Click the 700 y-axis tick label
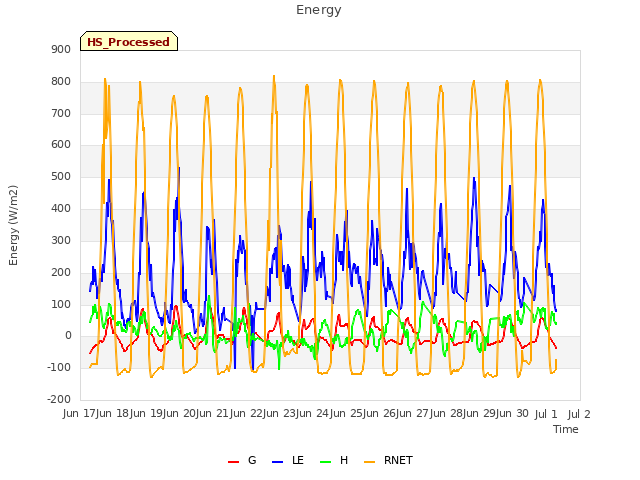 (61, 113)
